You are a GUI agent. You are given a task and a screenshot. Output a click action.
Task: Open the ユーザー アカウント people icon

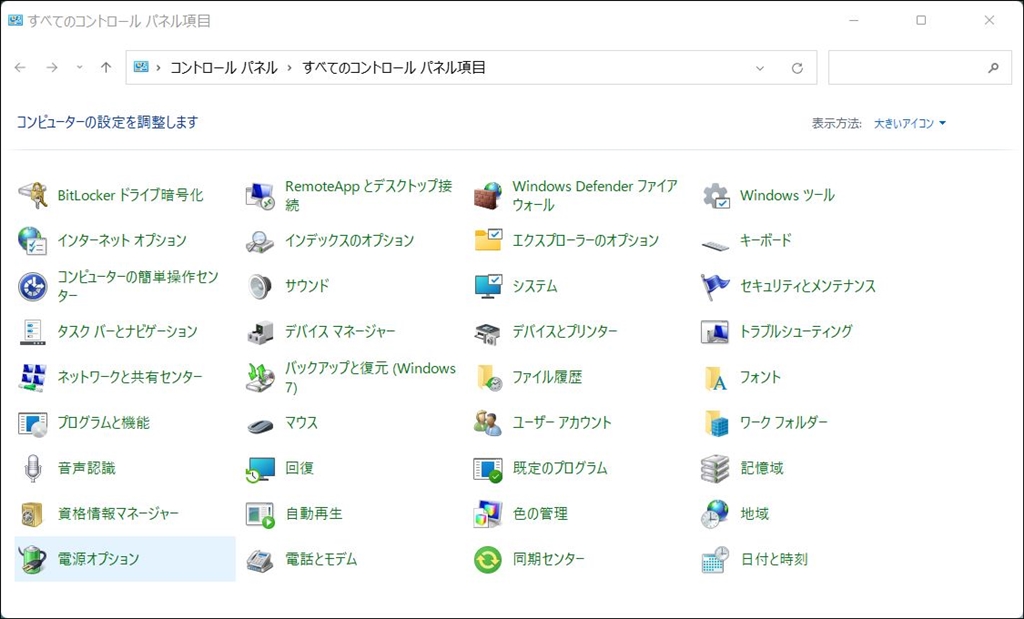tap(488, 423)
